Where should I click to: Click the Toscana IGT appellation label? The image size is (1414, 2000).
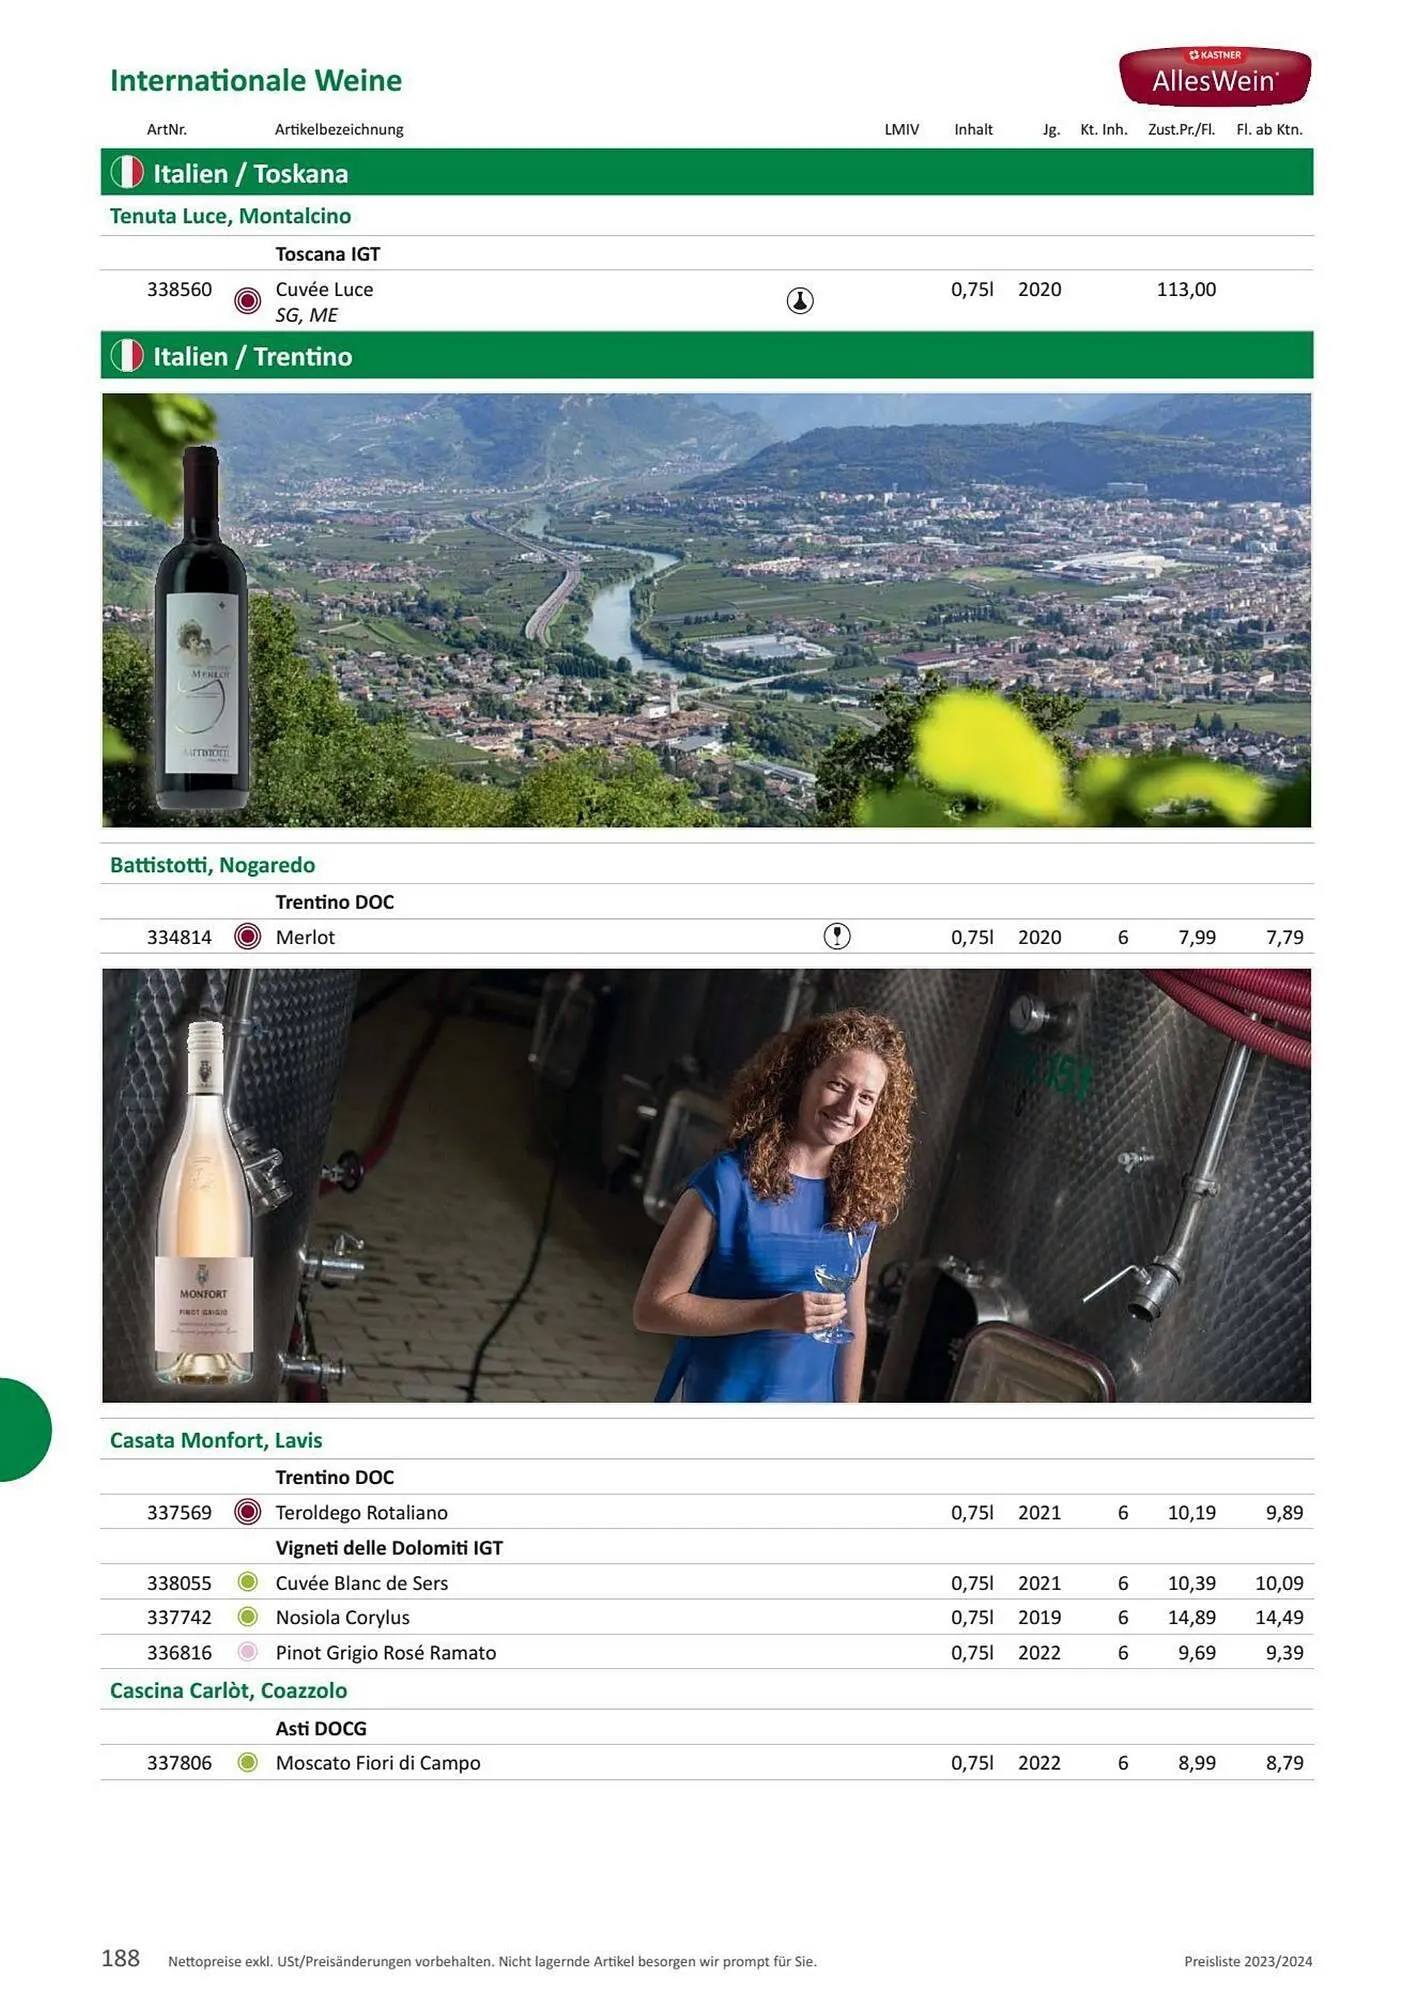328,254
